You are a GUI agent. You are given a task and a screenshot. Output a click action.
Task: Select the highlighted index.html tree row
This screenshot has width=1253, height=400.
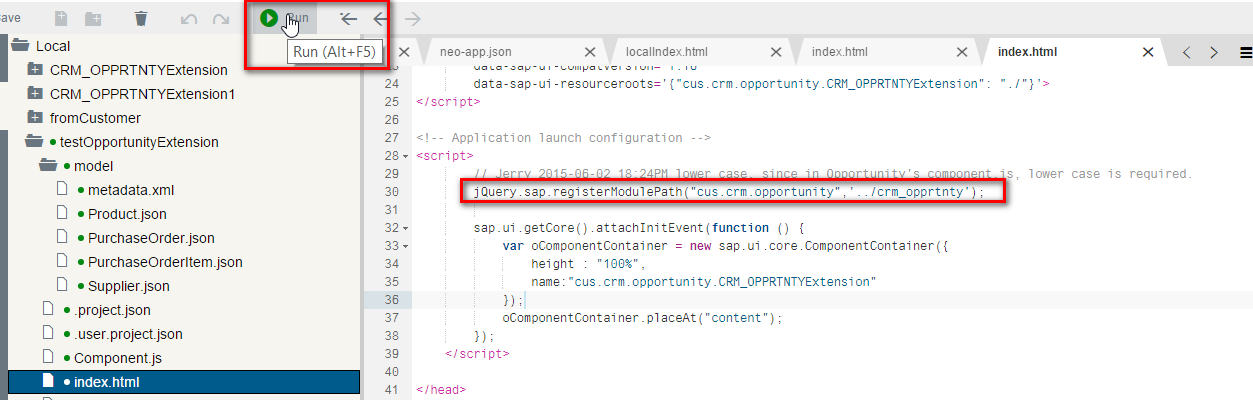pyautogui.click(x=183, y=382)
